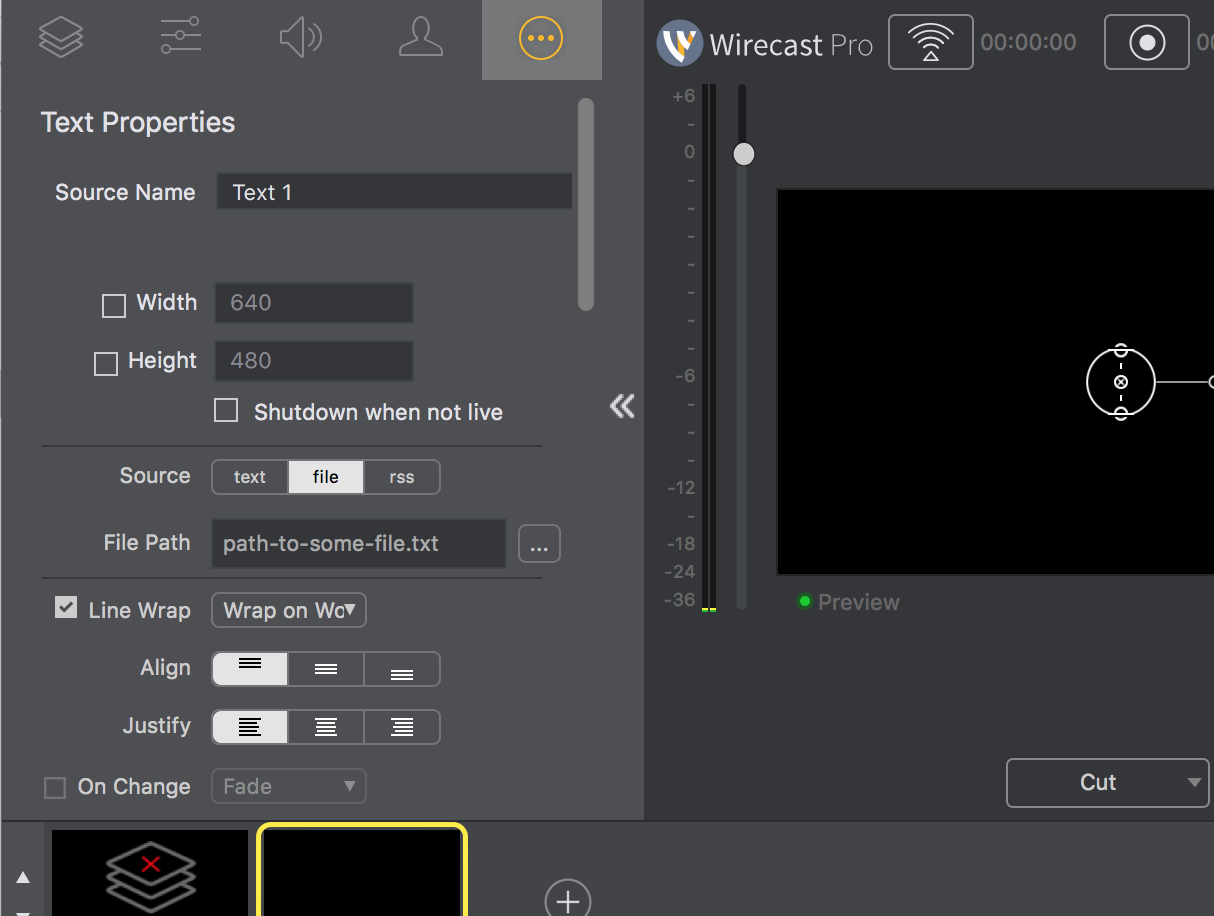Click the audio volume slider knob
Screen dimensions: 1214x916
point(743,154)
